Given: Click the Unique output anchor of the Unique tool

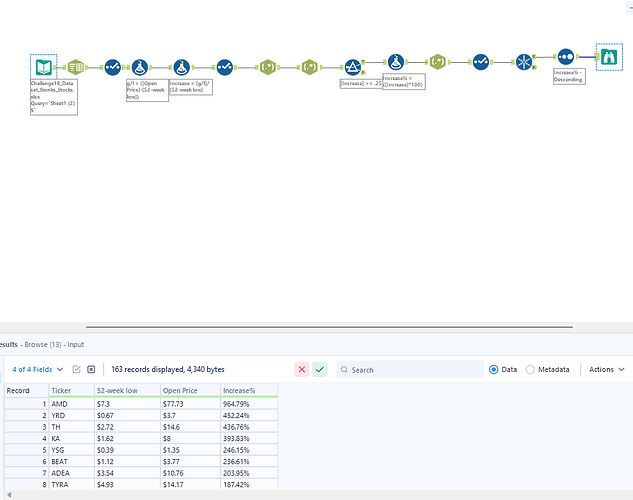Looking at the screenshot, I should [x=534, y=57].
